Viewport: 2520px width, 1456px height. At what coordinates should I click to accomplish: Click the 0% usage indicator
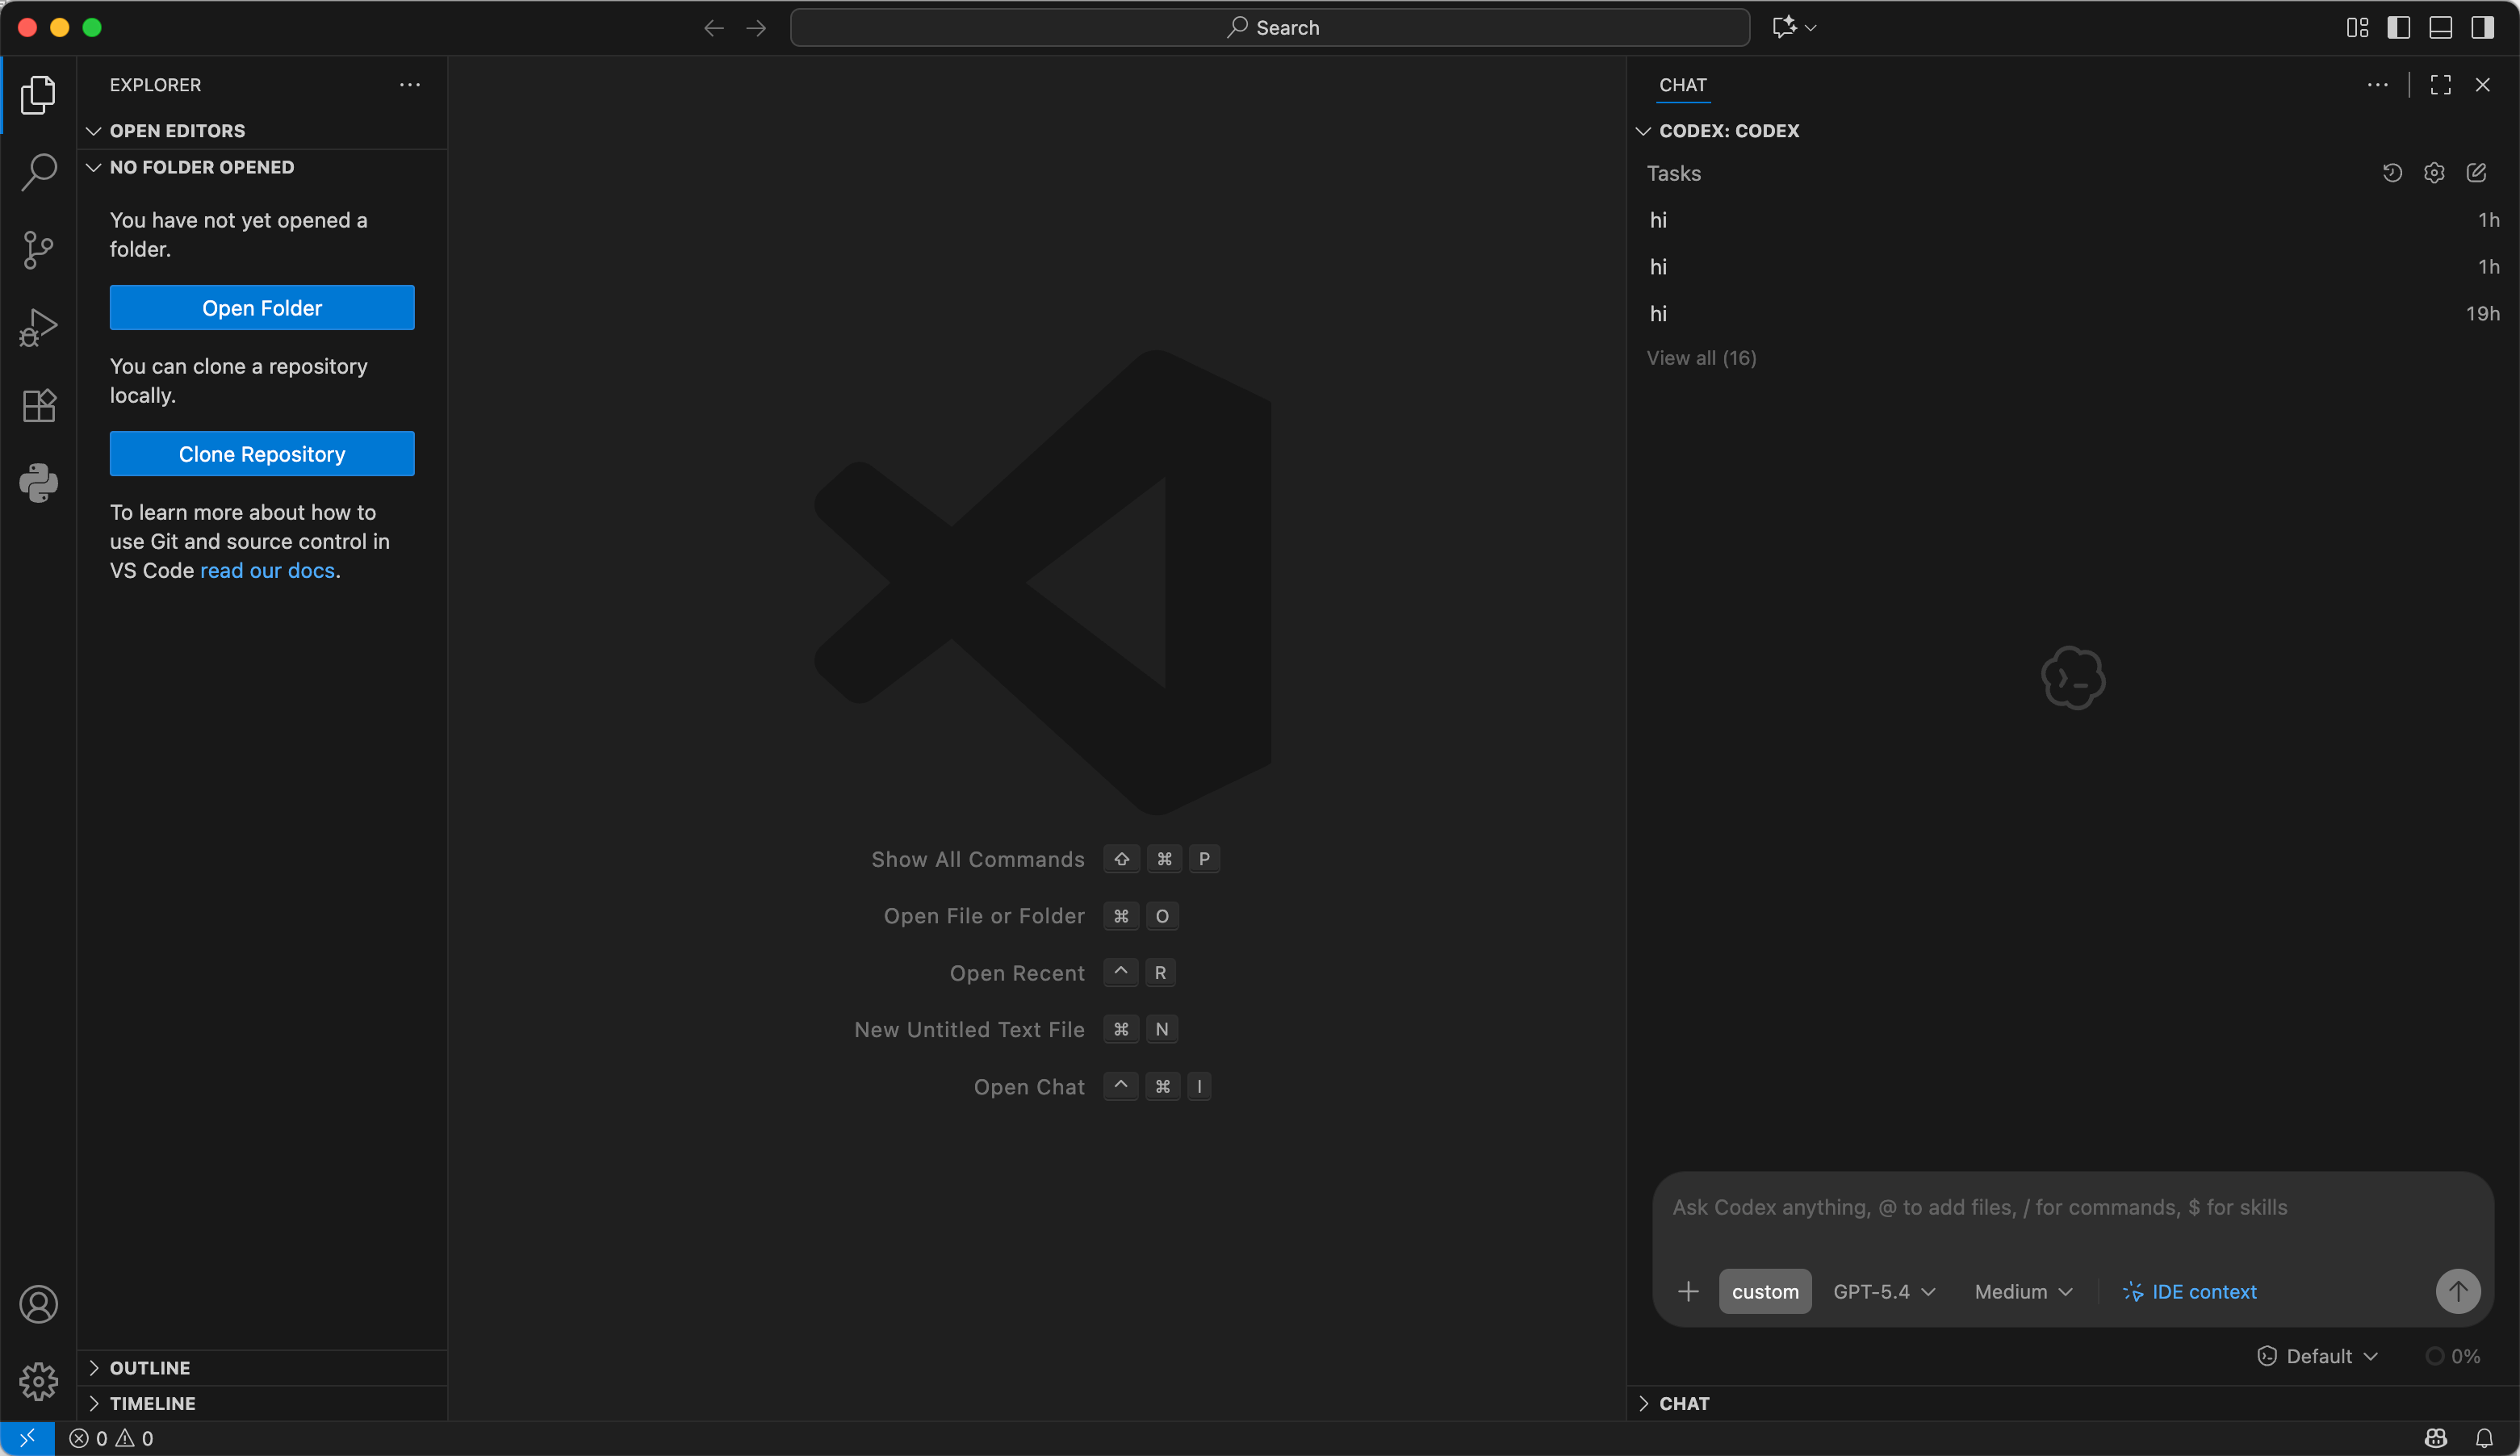(2456, 1355)
